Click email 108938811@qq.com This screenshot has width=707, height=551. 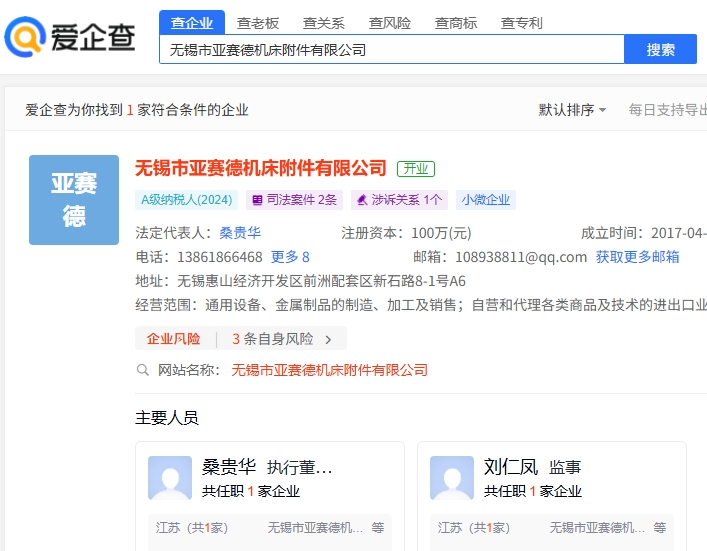(x=521, y=257)
